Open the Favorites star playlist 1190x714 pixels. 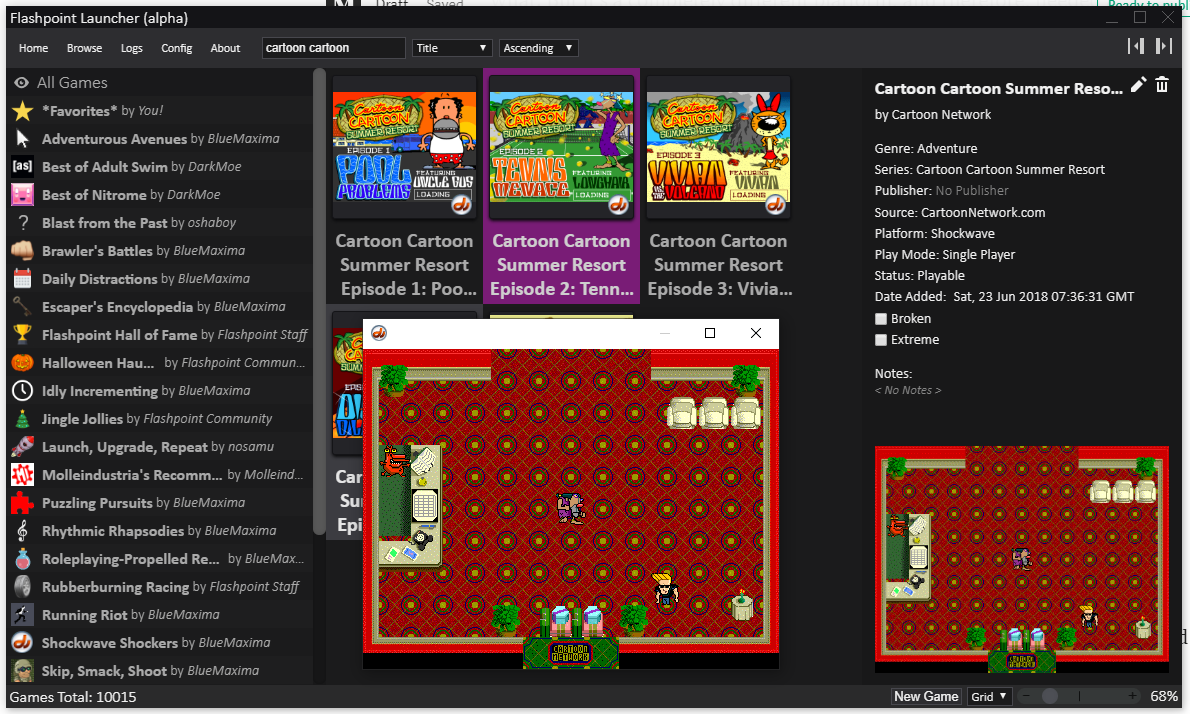[23, 111]
